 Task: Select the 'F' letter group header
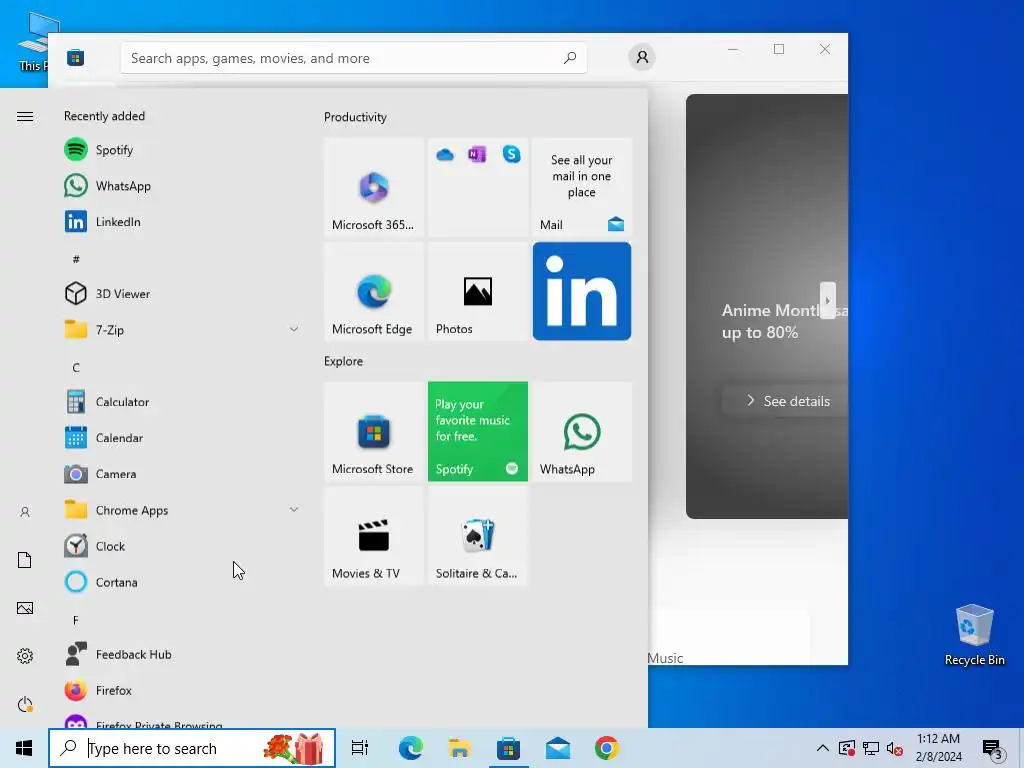click(x=76, y=620)
